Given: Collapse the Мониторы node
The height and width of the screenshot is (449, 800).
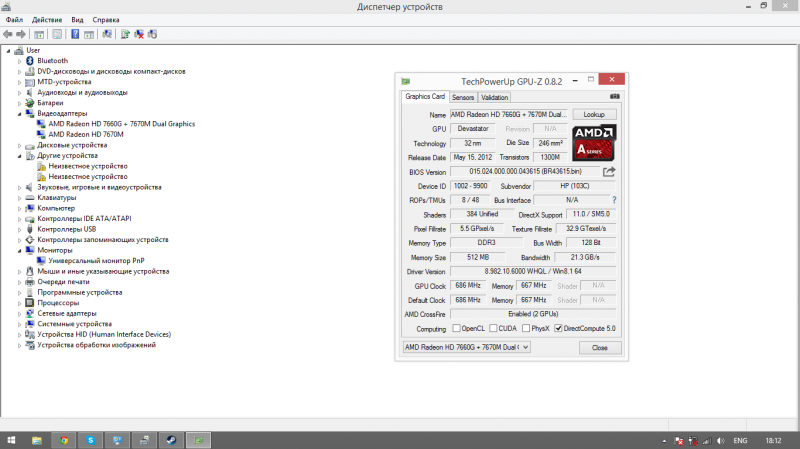Looking at the screenshot, I should [x=19, y=251].
